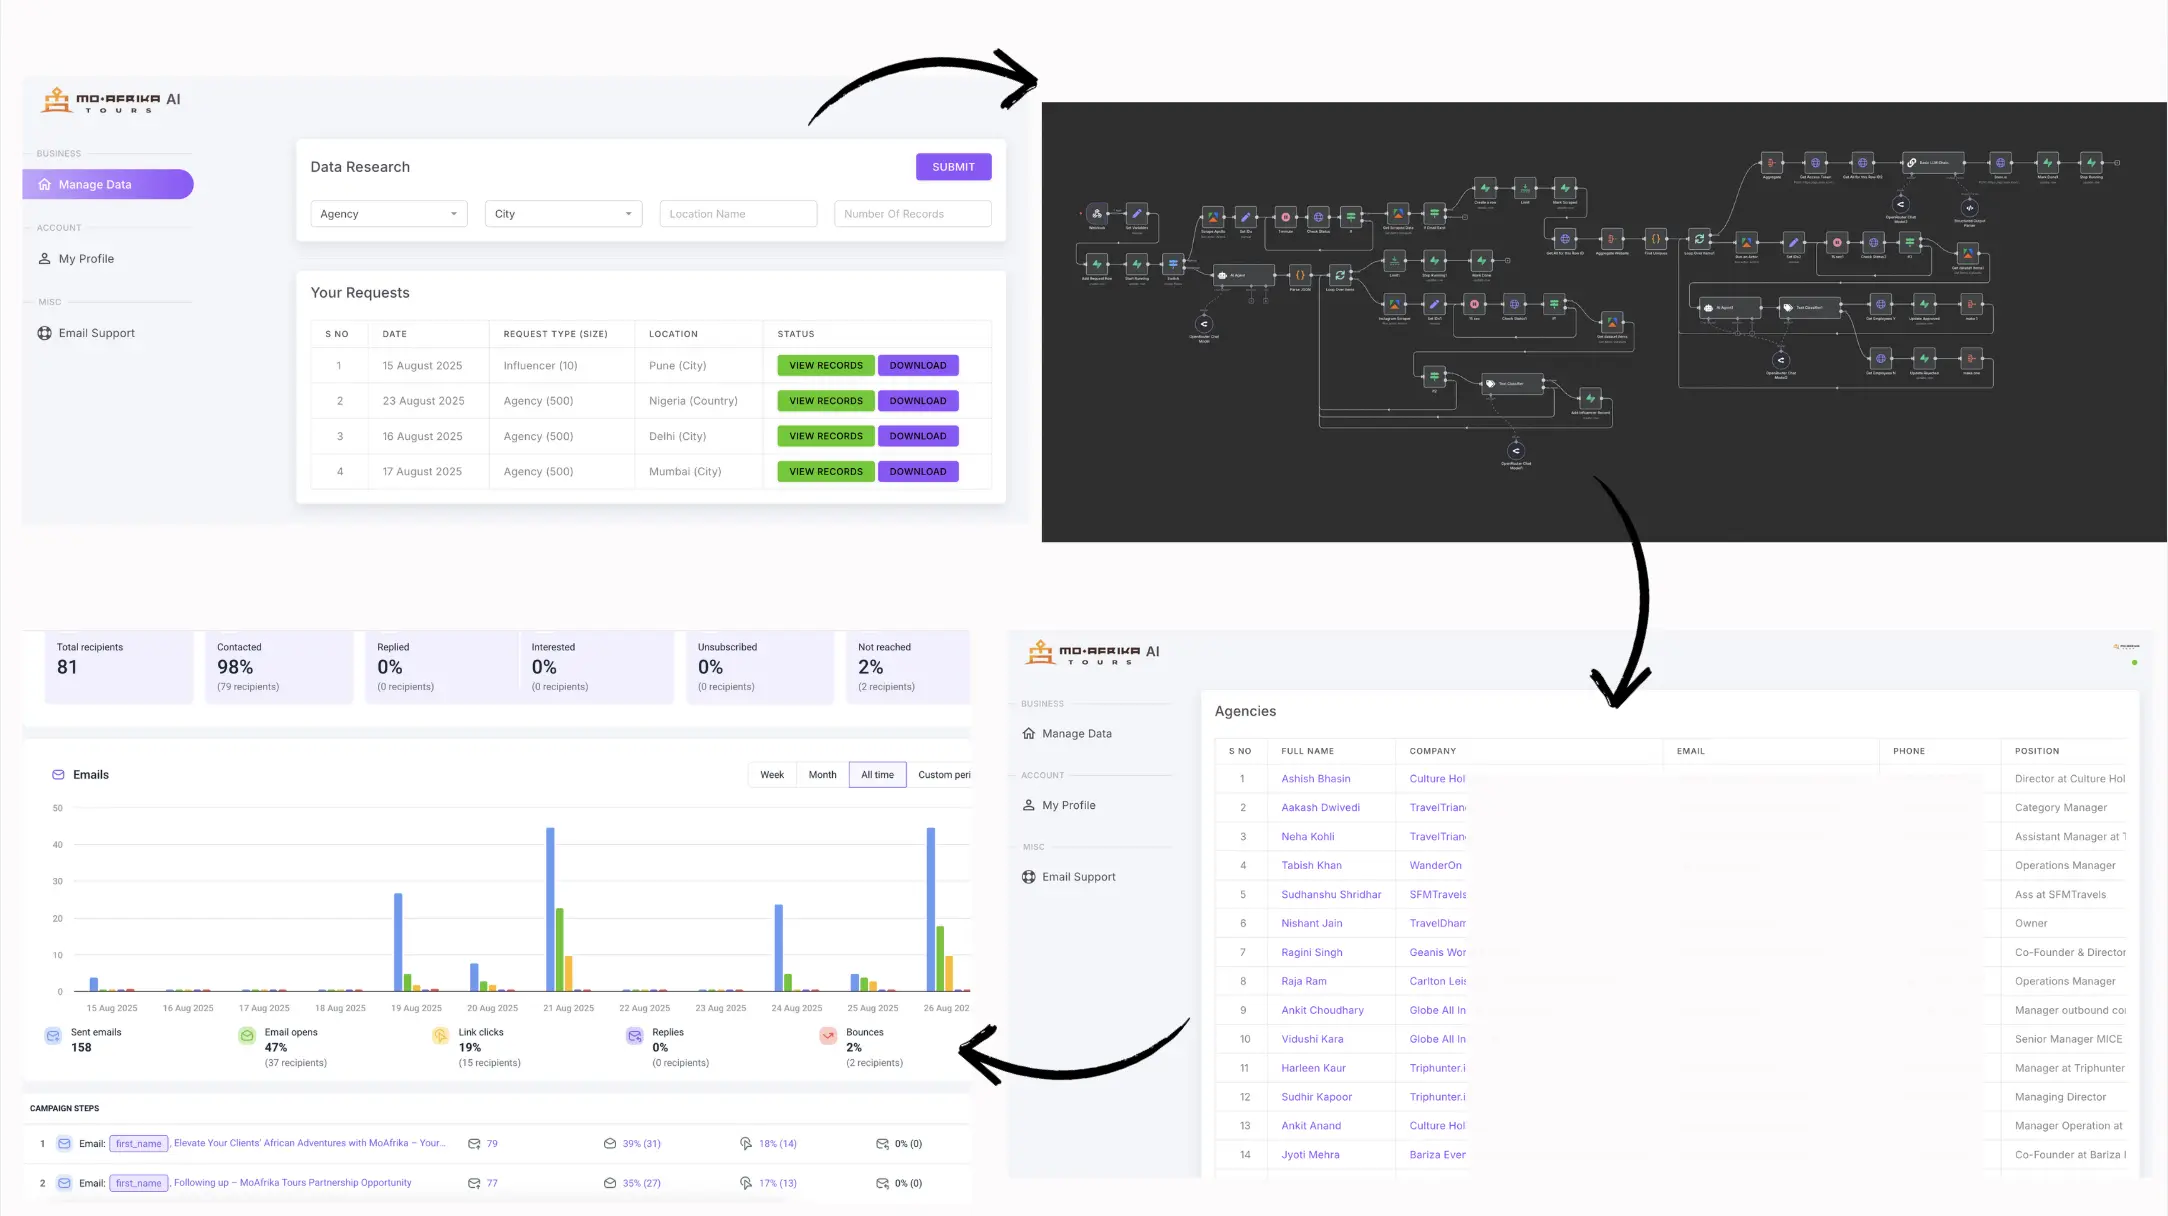Download the Nigeria (Country) request
The width and height of the screenshot is (2168, 1216).
918,401
